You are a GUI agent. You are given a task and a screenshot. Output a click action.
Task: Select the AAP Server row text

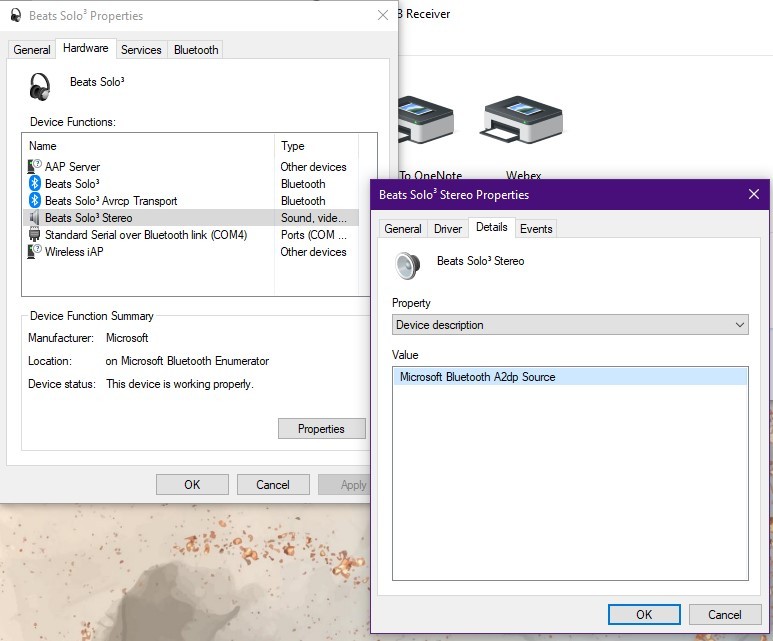[72, 167]
